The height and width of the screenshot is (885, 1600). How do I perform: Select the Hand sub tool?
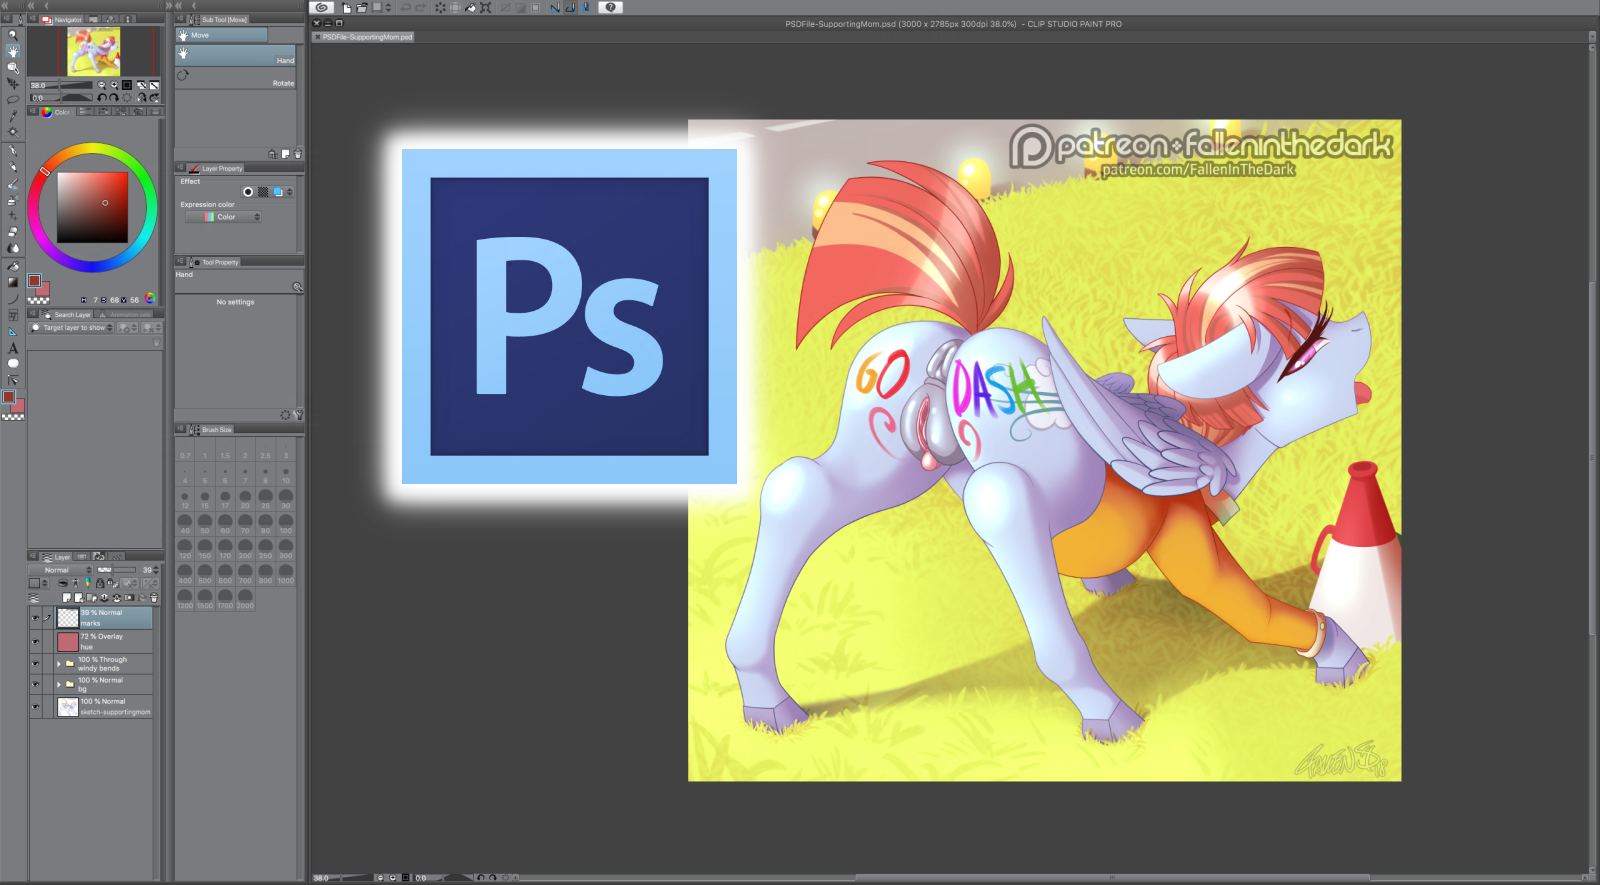(236, 57)
